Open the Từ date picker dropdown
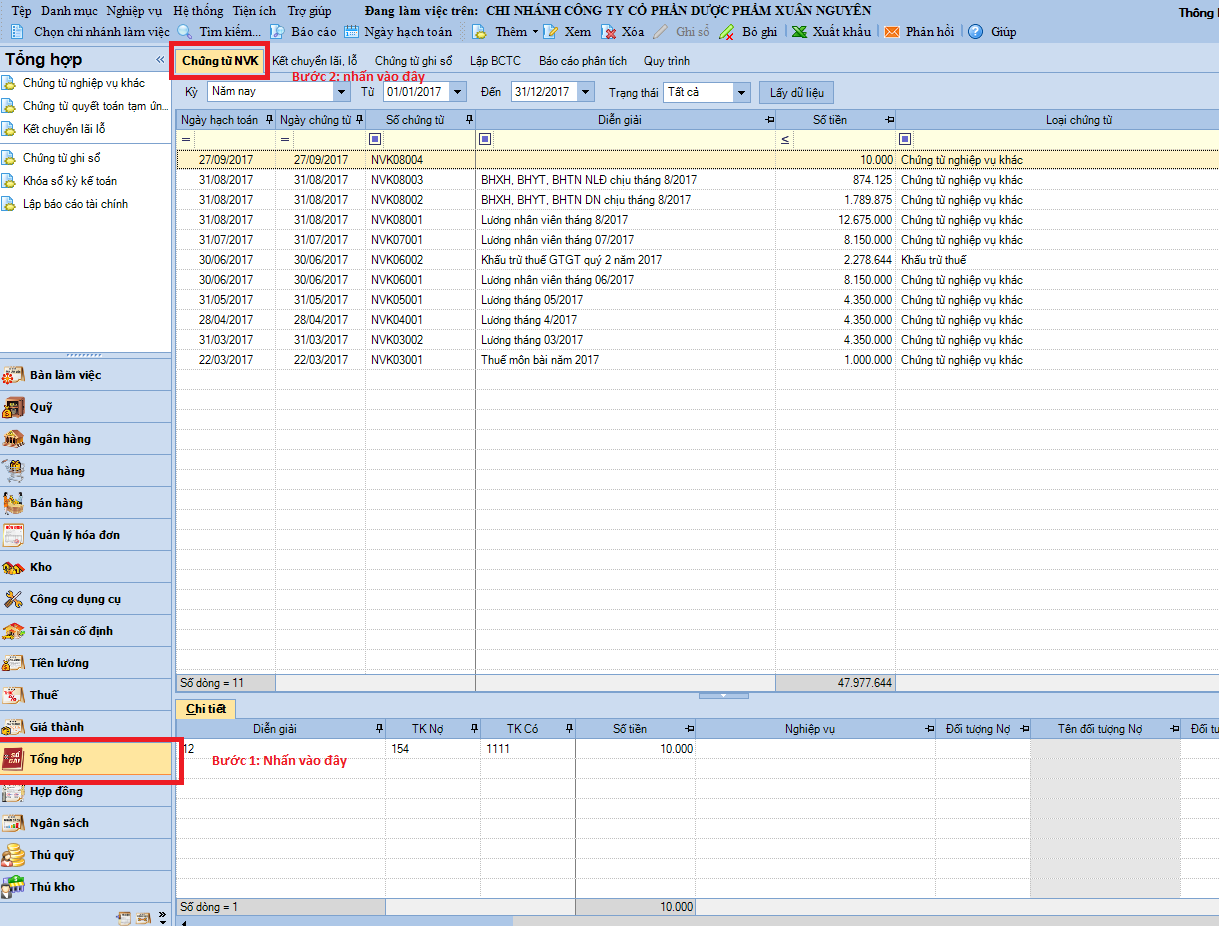This screenshot has height=926, width=1219. [x=458, y=92]
